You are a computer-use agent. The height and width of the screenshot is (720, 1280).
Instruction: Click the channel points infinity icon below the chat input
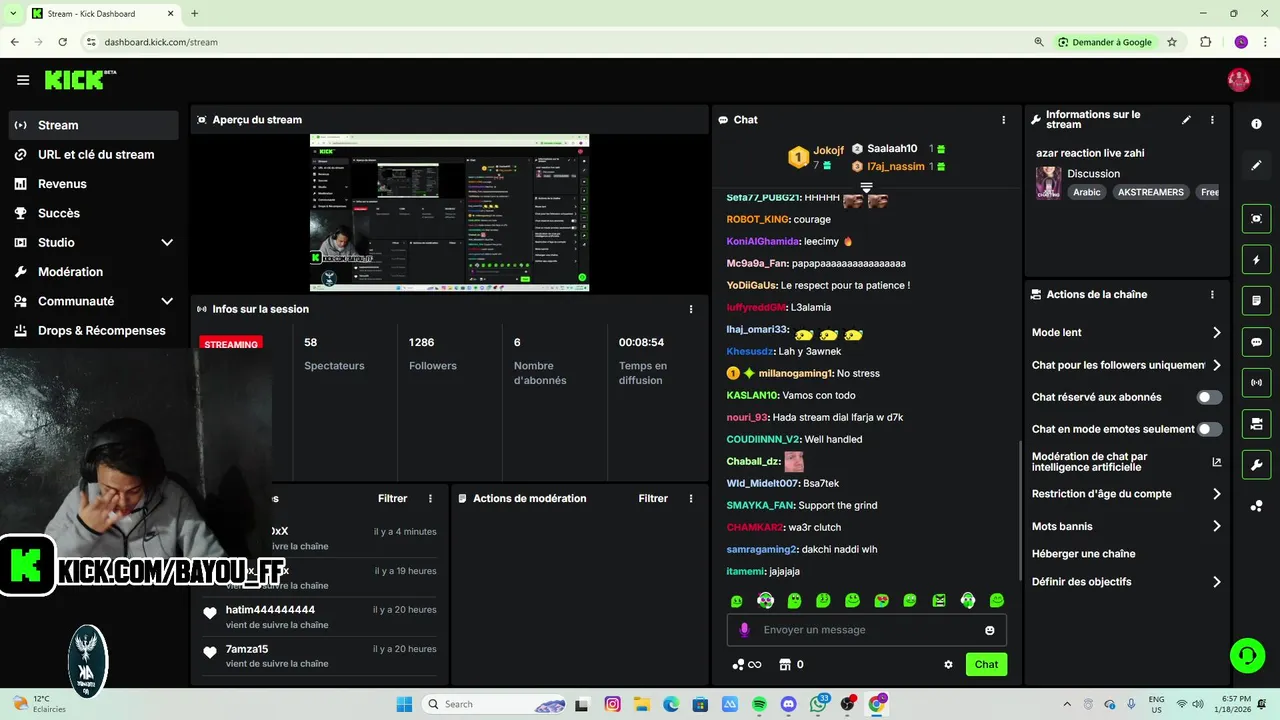(x=747, y=664)
